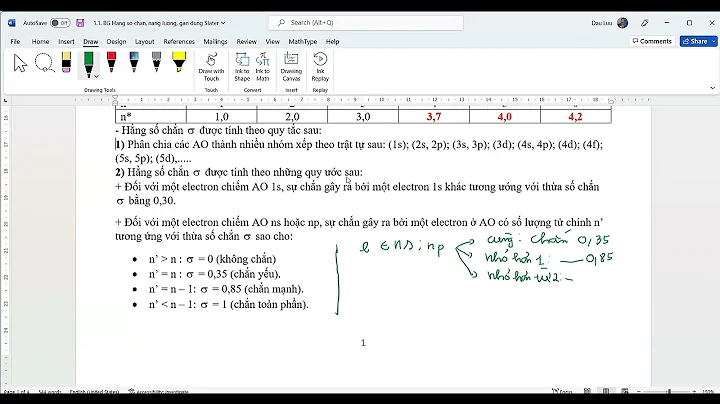Switch to Read Mode view
Screen dimensions: 720x404
[587, 392]
